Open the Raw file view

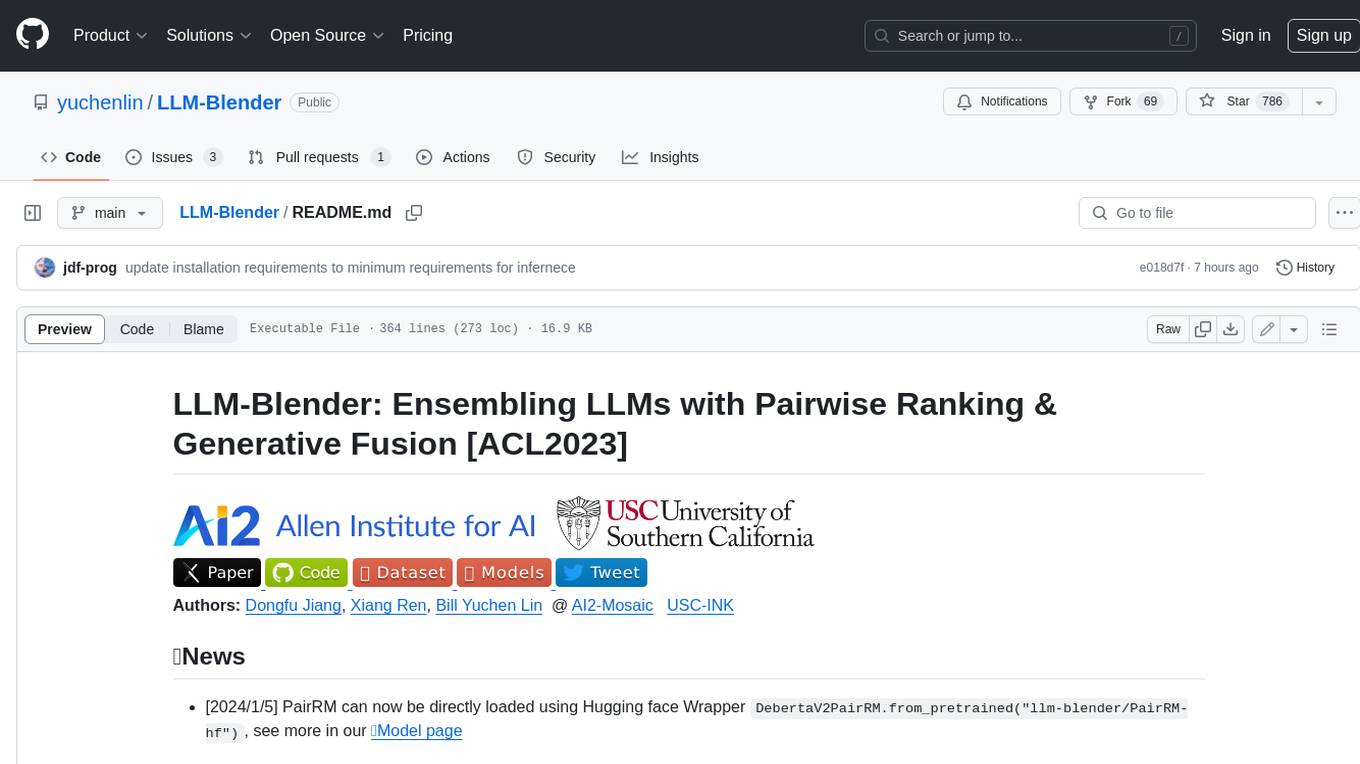coord(1168,329)
